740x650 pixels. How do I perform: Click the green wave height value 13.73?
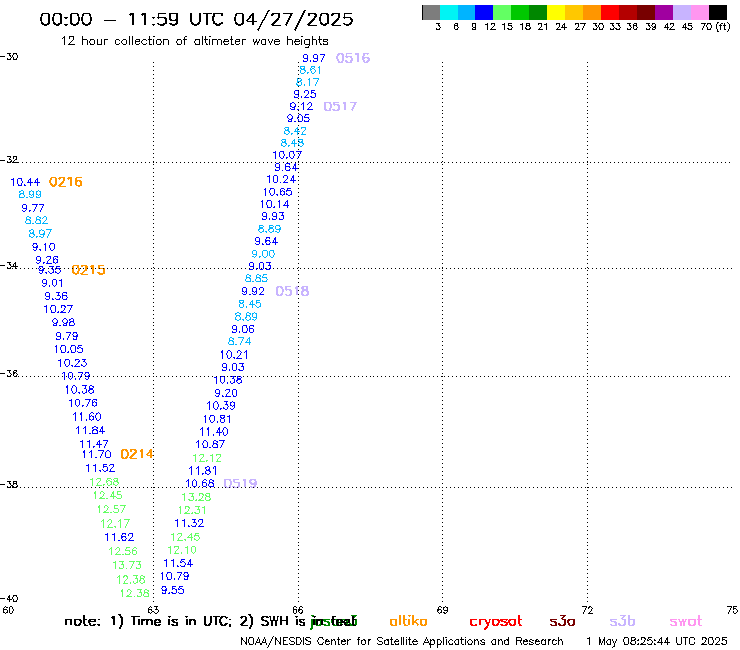coord(127,565)
